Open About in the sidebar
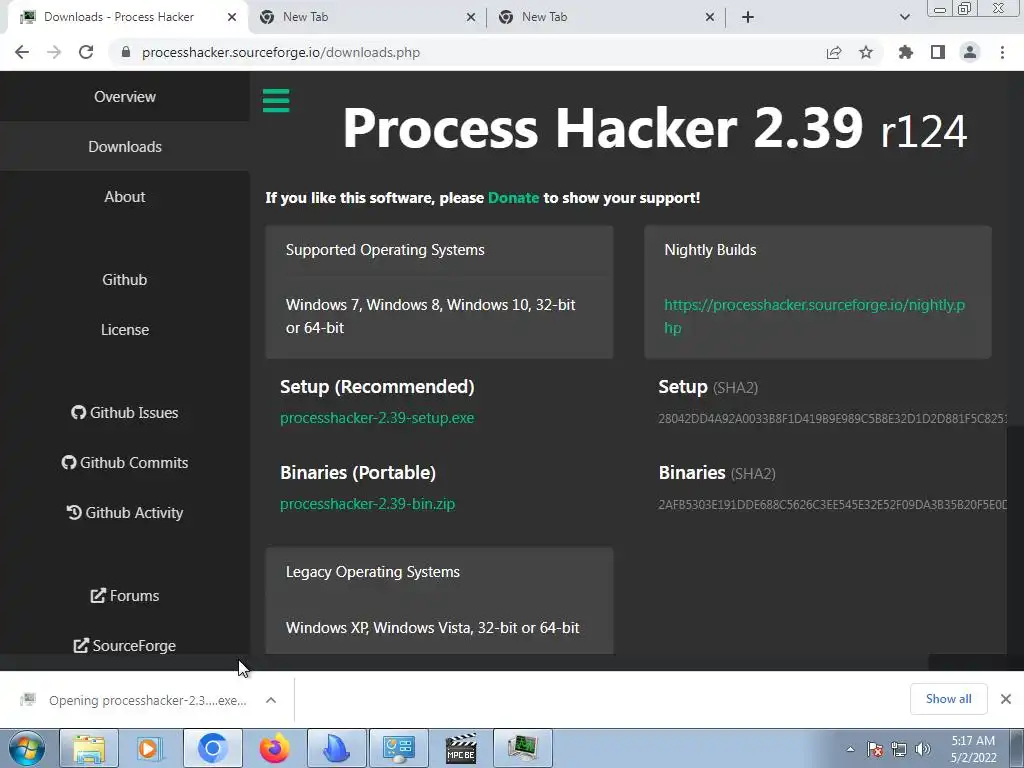Screen dimensions: 1024x768 tap(125, 197)
